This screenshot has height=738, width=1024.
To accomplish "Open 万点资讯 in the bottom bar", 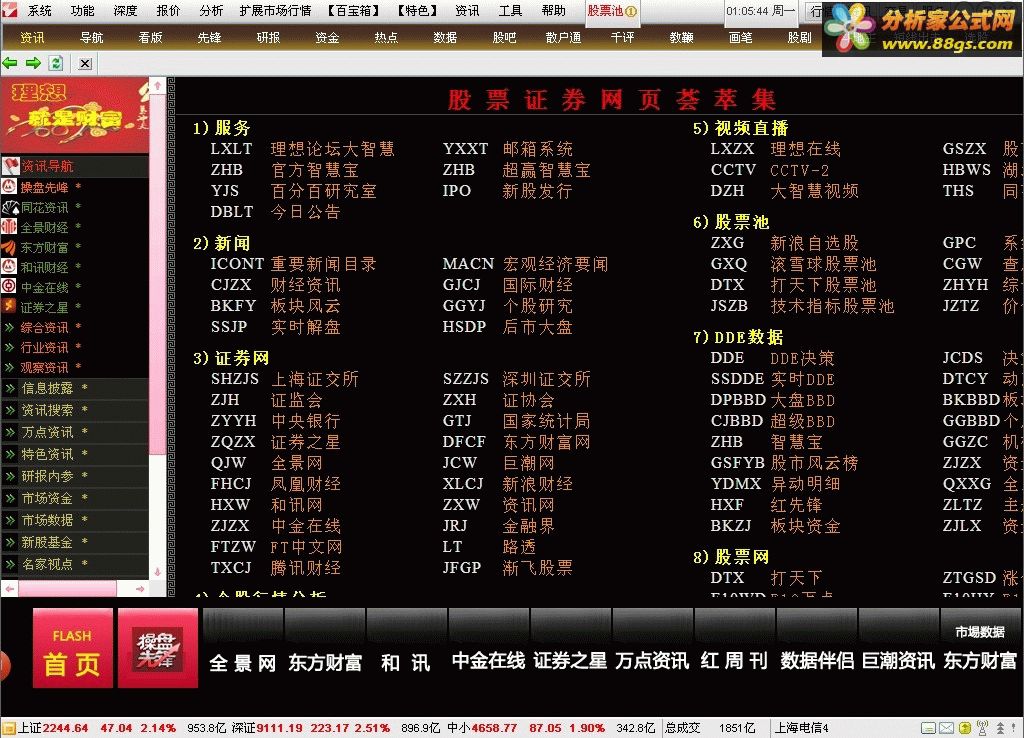I will 652,661.
